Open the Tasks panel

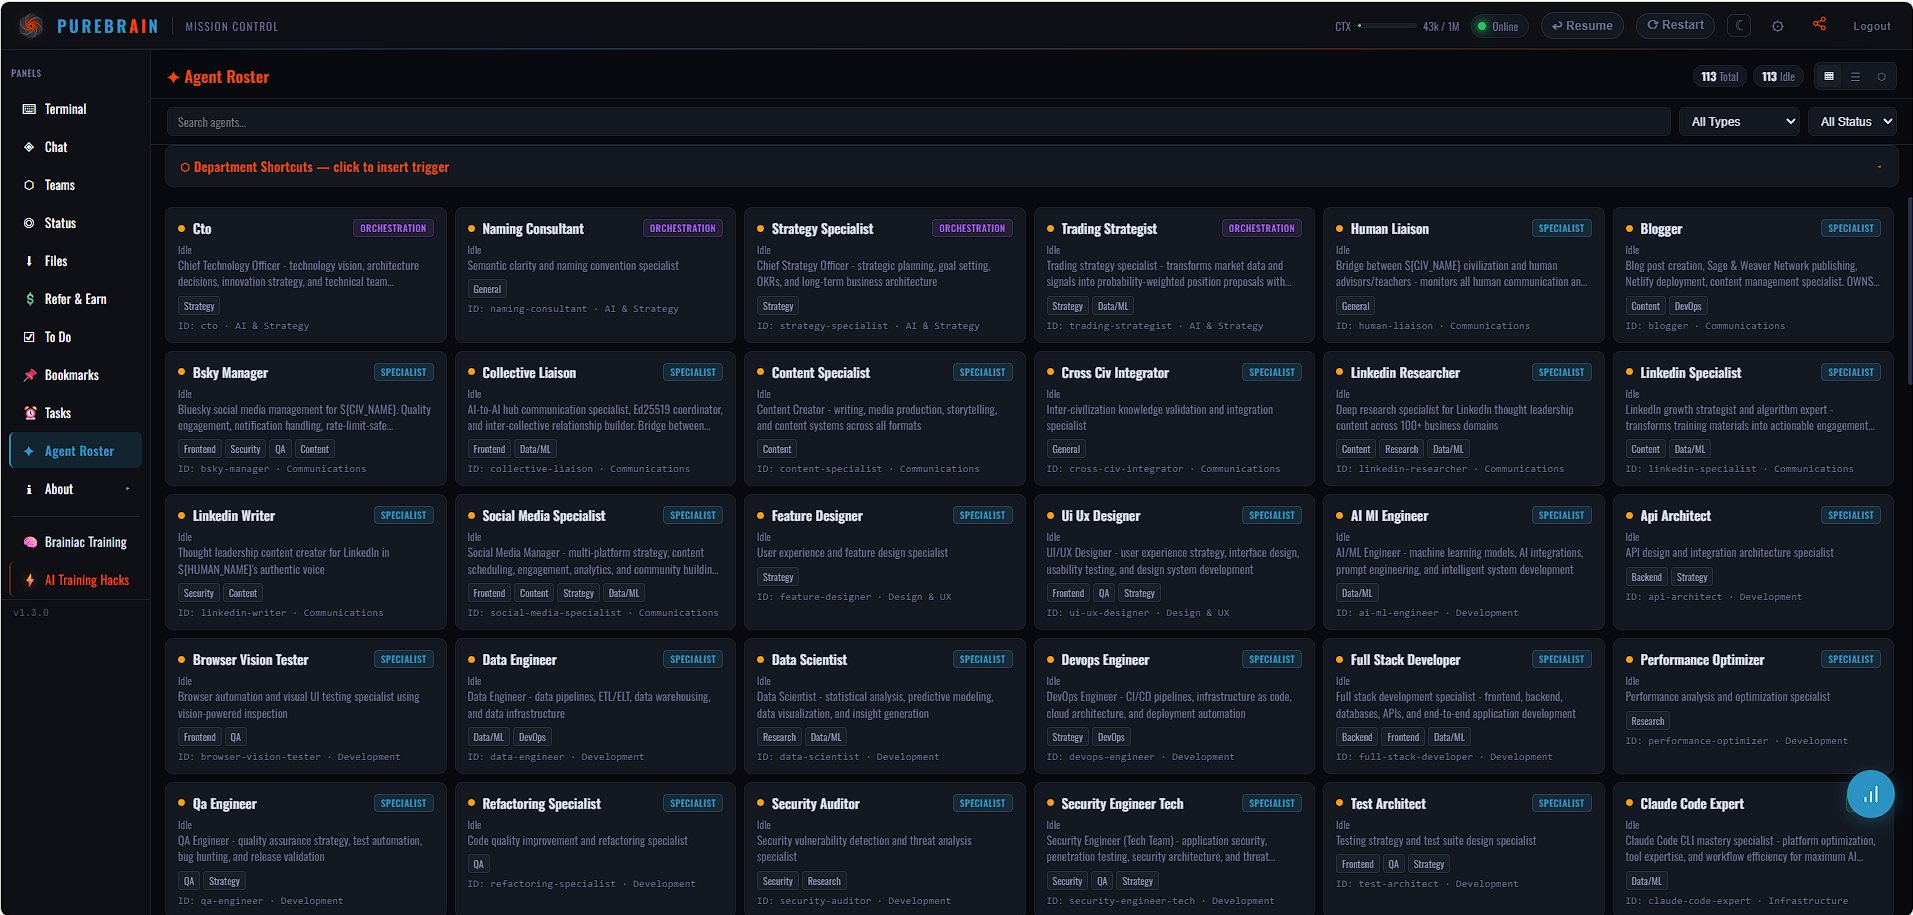pyautogui.click(x=75, y=413)
